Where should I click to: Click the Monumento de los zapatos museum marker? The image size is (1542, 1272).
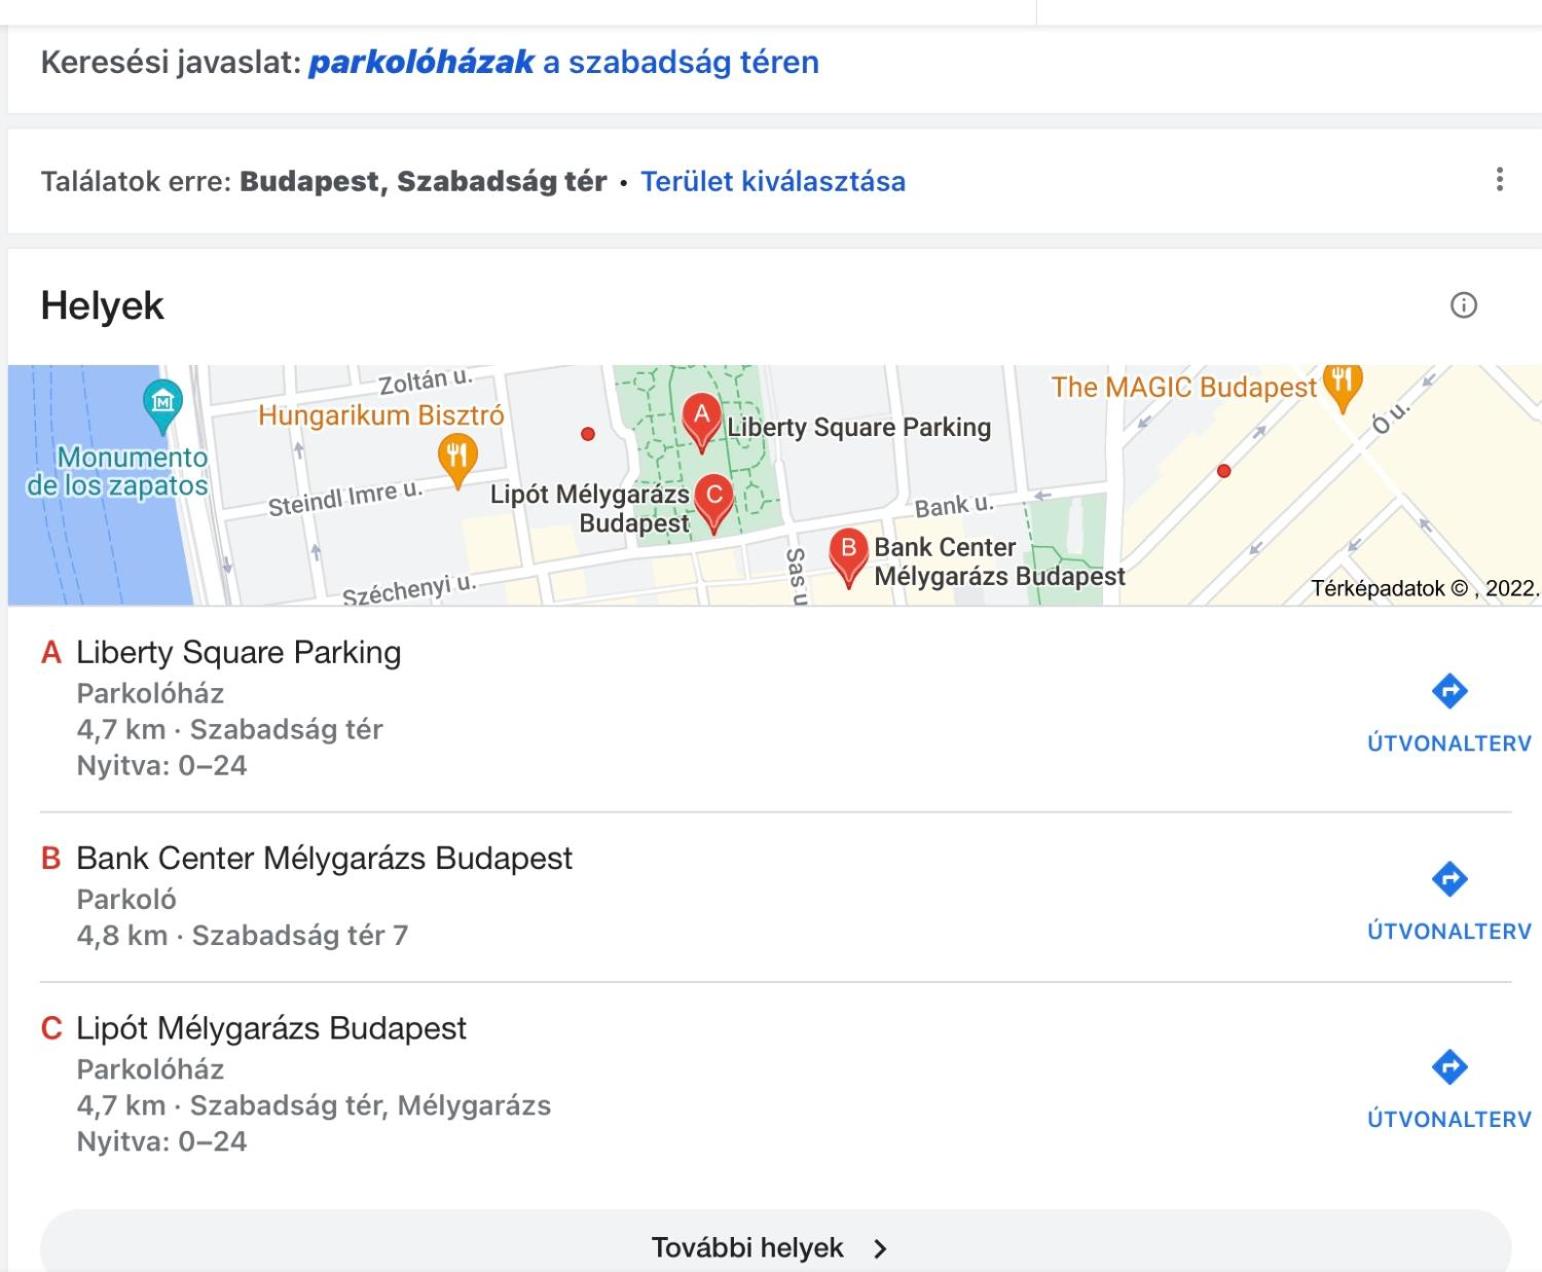[x=162, y=404]
